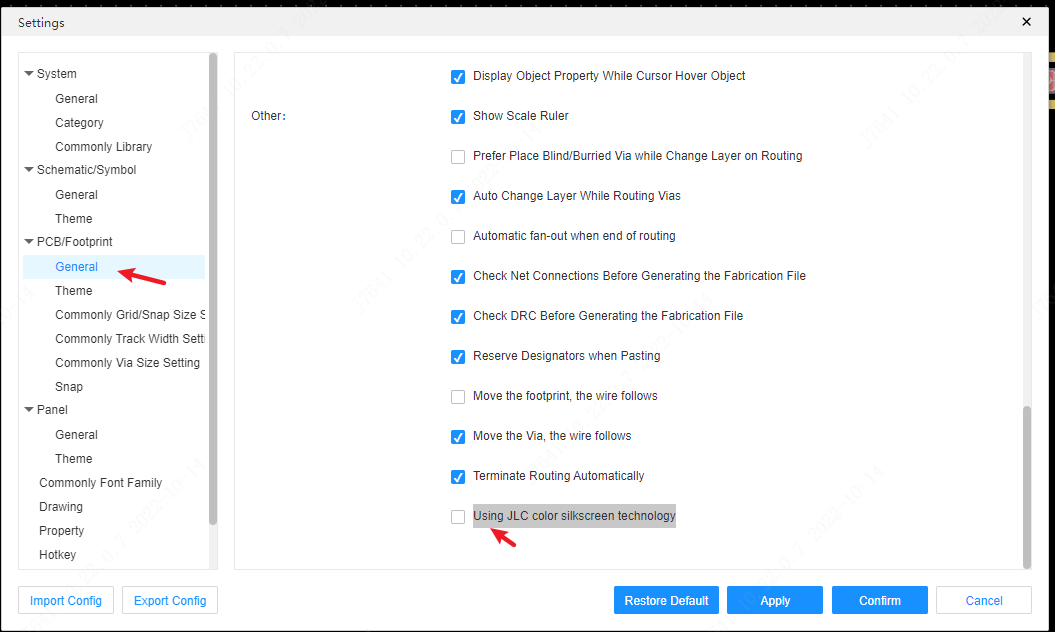The image size is (1055, 632).
Task: Disable Terminate Routing Automatically checkbox
Action: point(458,477)
